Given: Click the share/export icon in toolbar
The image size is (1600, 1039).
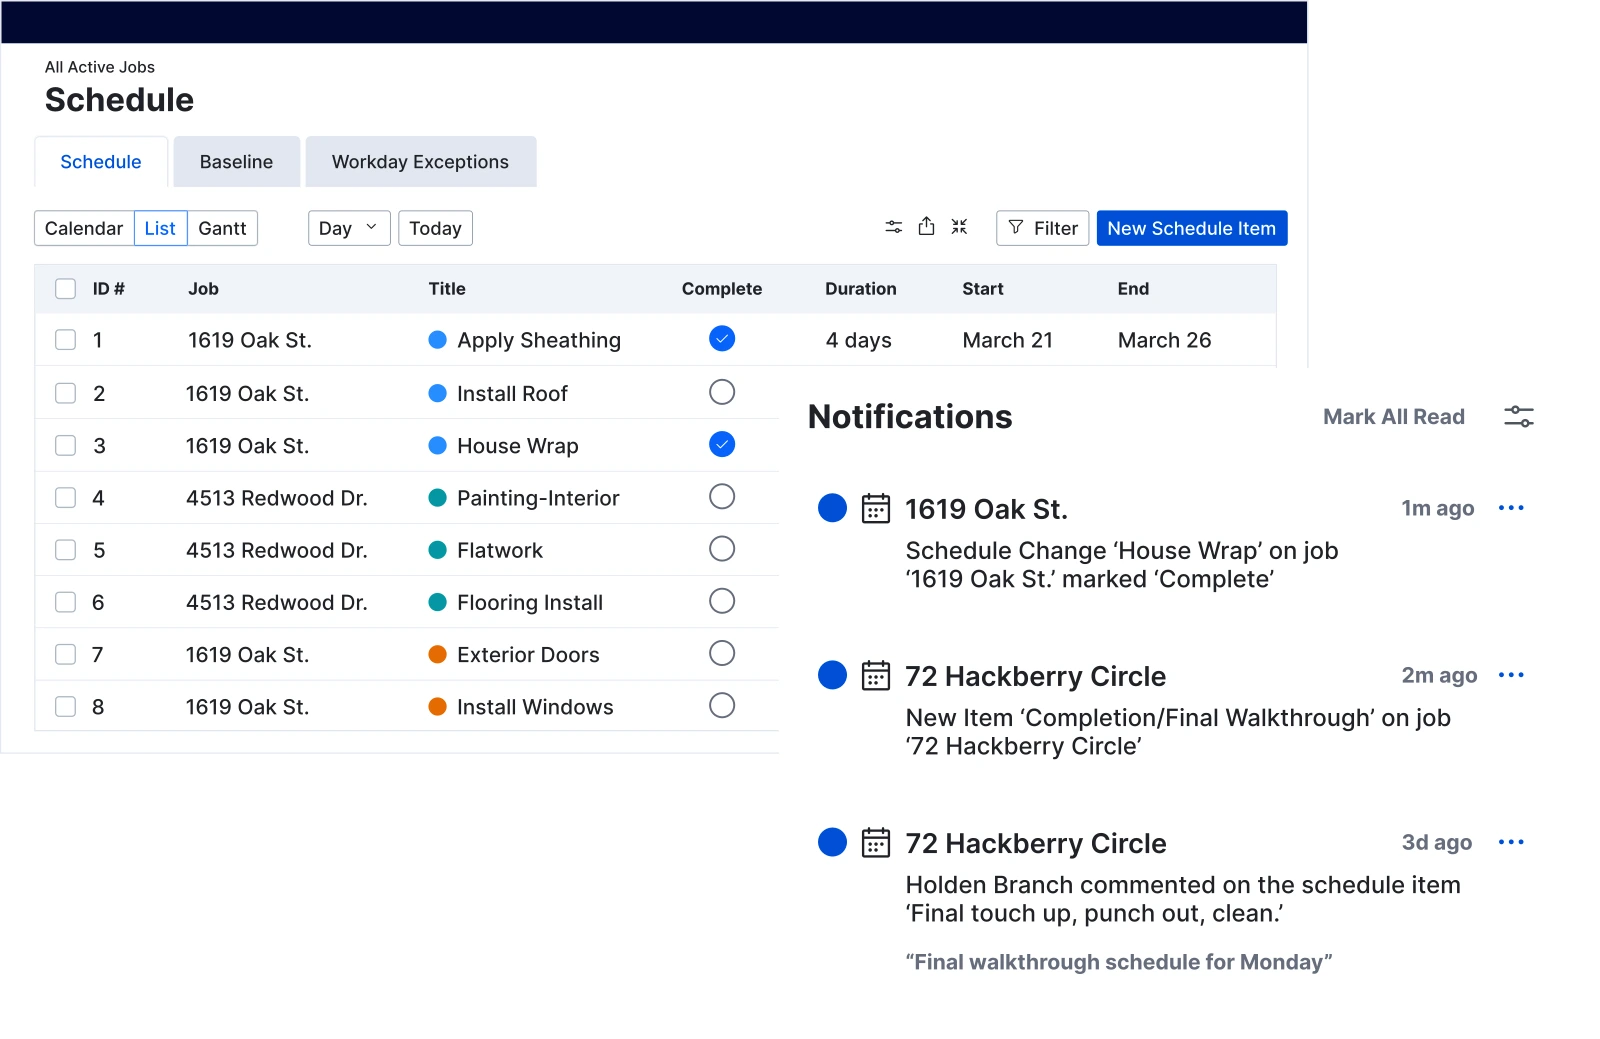Looking at the screenshot, I should (927, 226).
